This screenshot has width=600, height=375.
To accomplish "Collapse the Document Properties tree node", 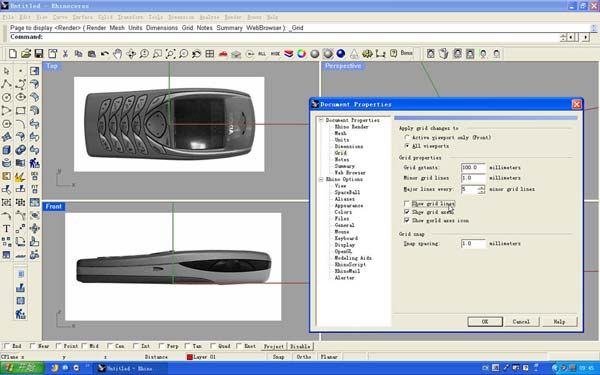I will click(x=321, y=120).
